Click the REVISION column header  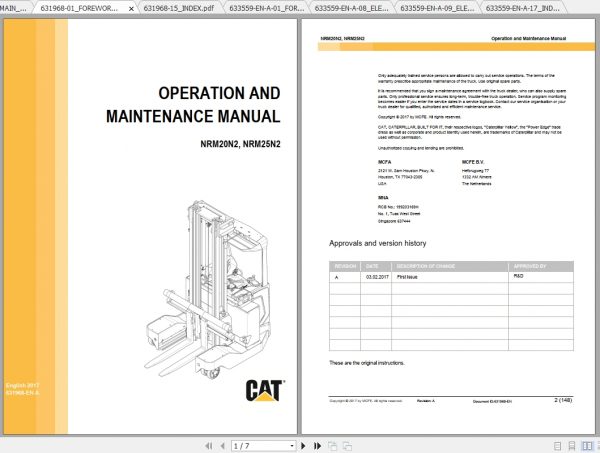click(345, 266)
